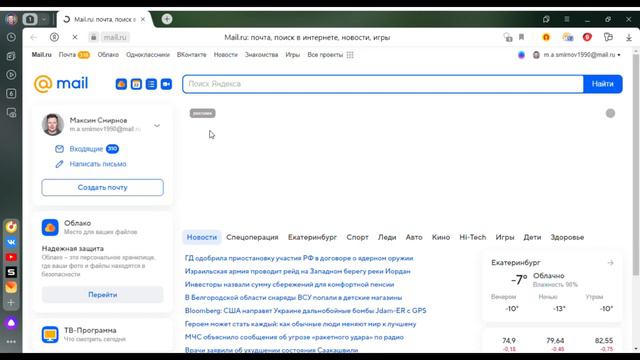Select the Спецоперация news tab
The height and width of the screenshot is (360, 640).
252,237
